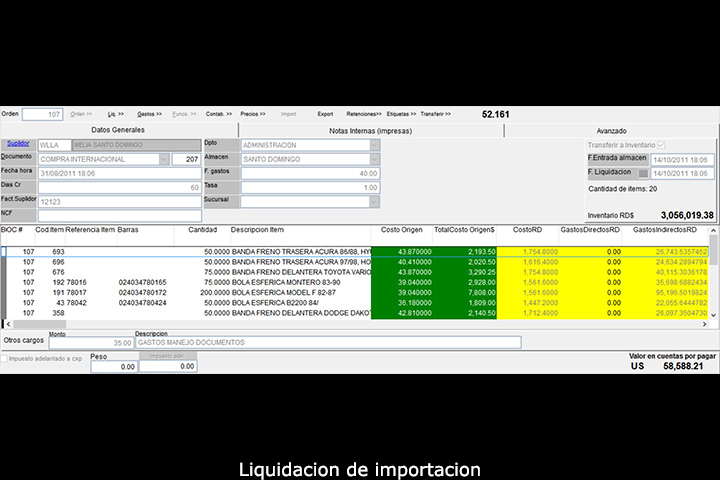Image resolution: width=720 pixels, height=480 pixels.
Task: Expand the Dpto ADMINISTRACION dropdown
Action: pos(374,145)
